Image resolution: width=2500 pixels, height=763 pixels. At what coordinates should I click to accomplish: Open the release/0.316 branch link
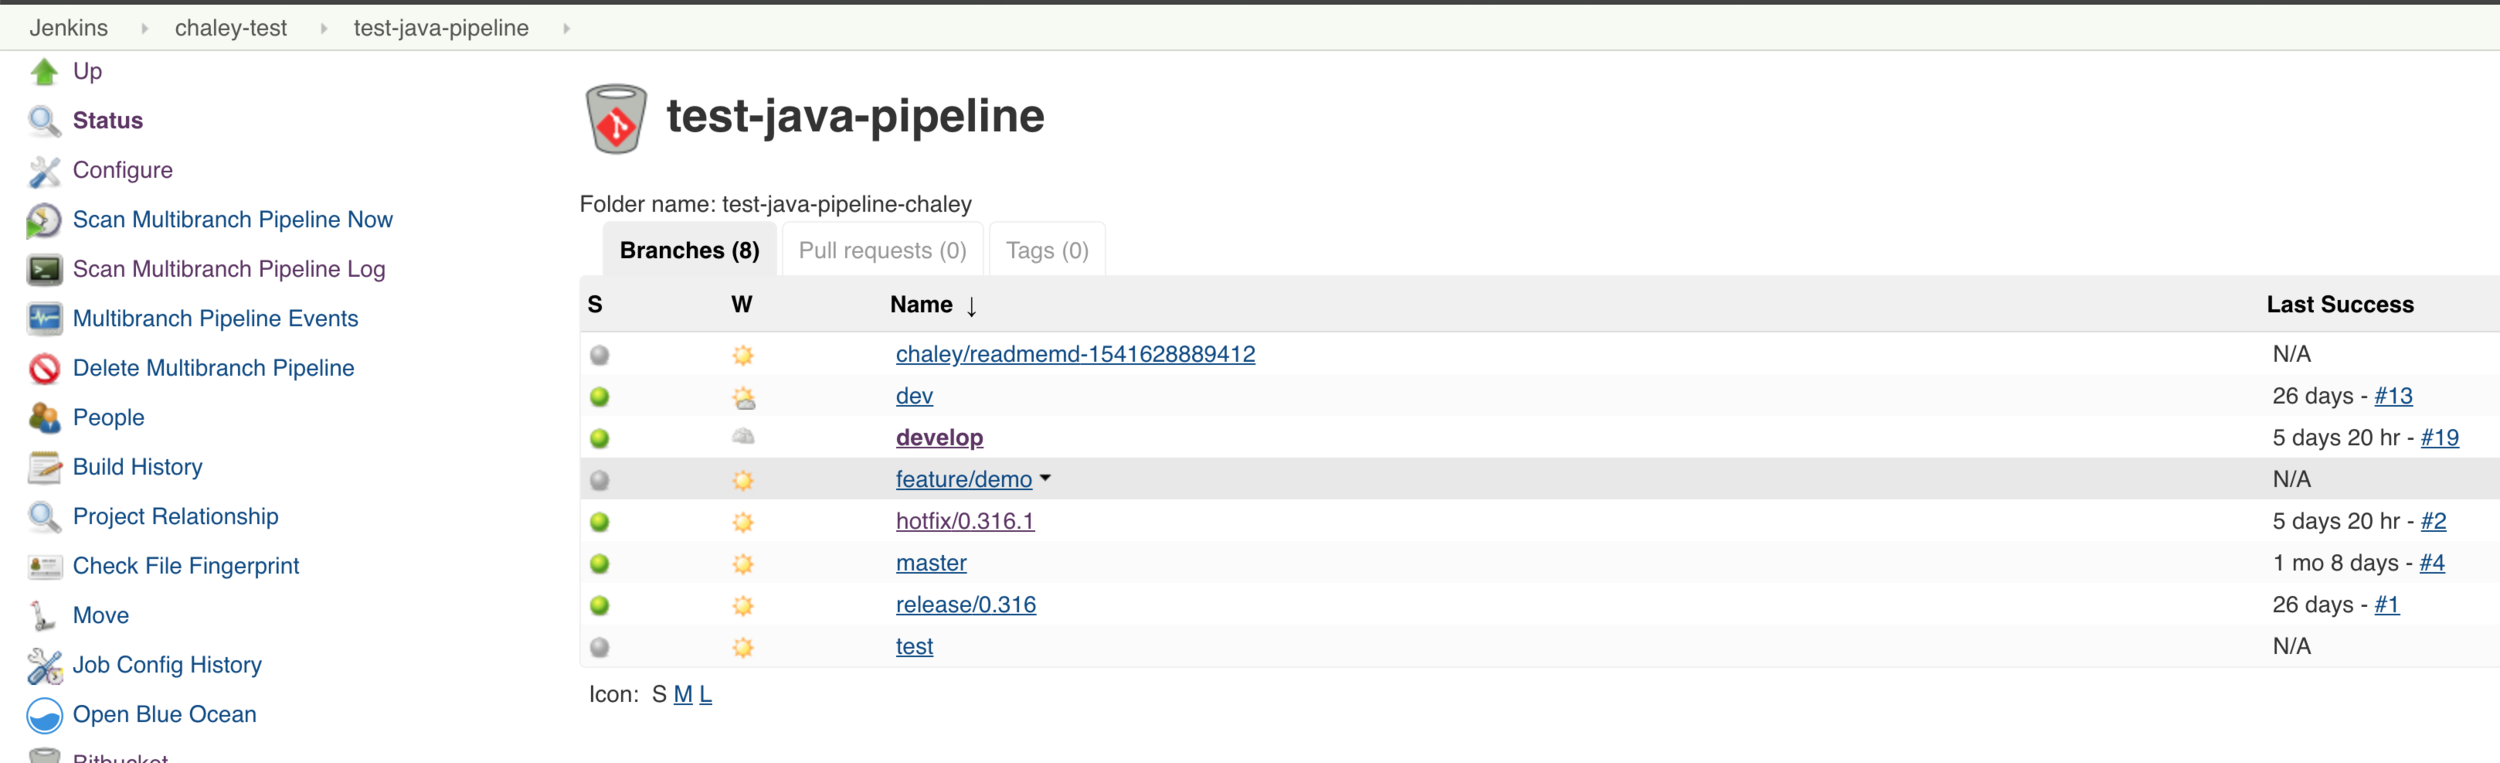pyautogui.click(x=966, y=605)
